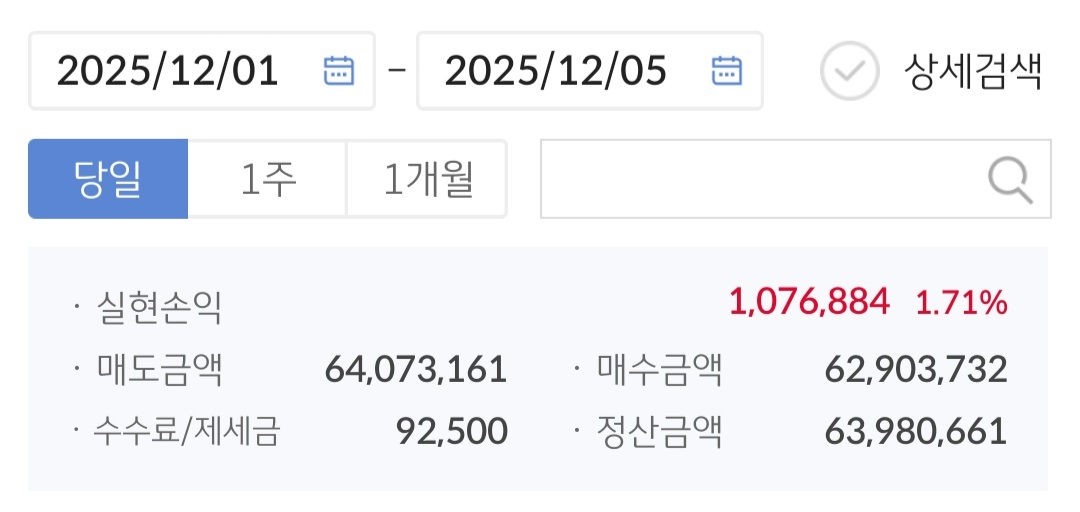The width and height of the screenshot is (1080, 512).
Task: Open the end date calendar icon
Action: (727, 70)
